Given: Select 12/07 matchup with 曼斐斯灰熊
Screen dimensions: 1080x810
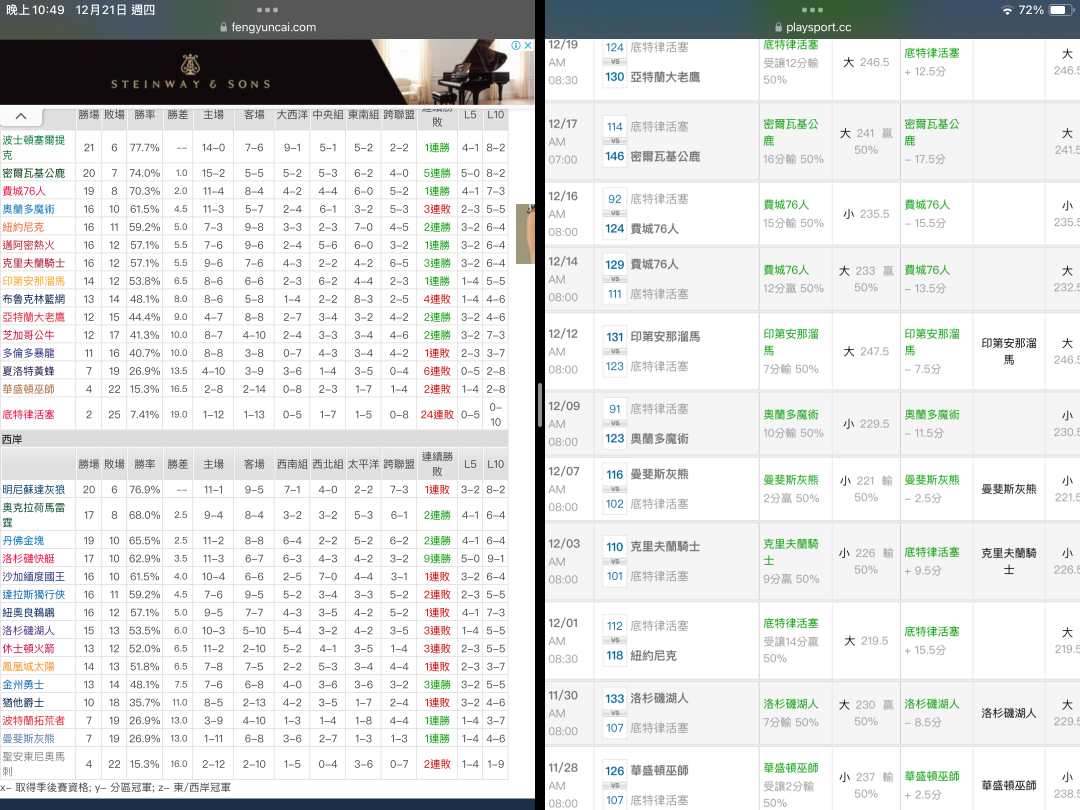Looking at the screenshot, I should coord(677,489).
